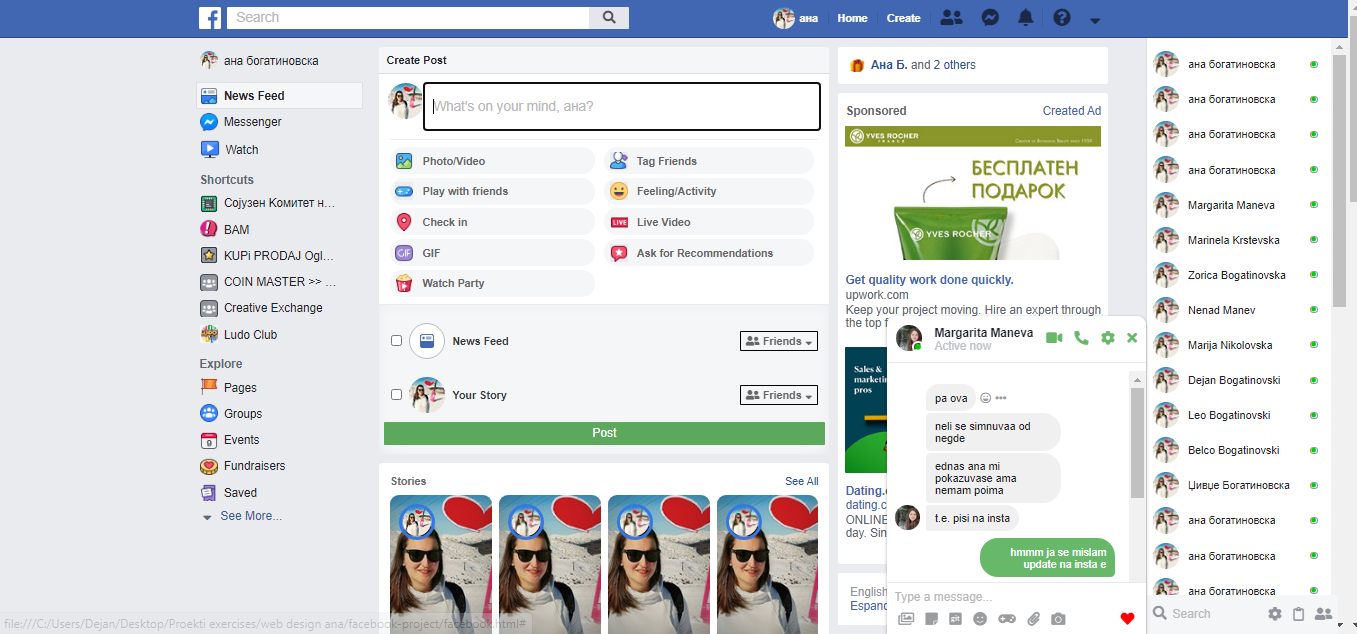
Task: Send a heart reaction in the chat
Action: [1127, 619]
